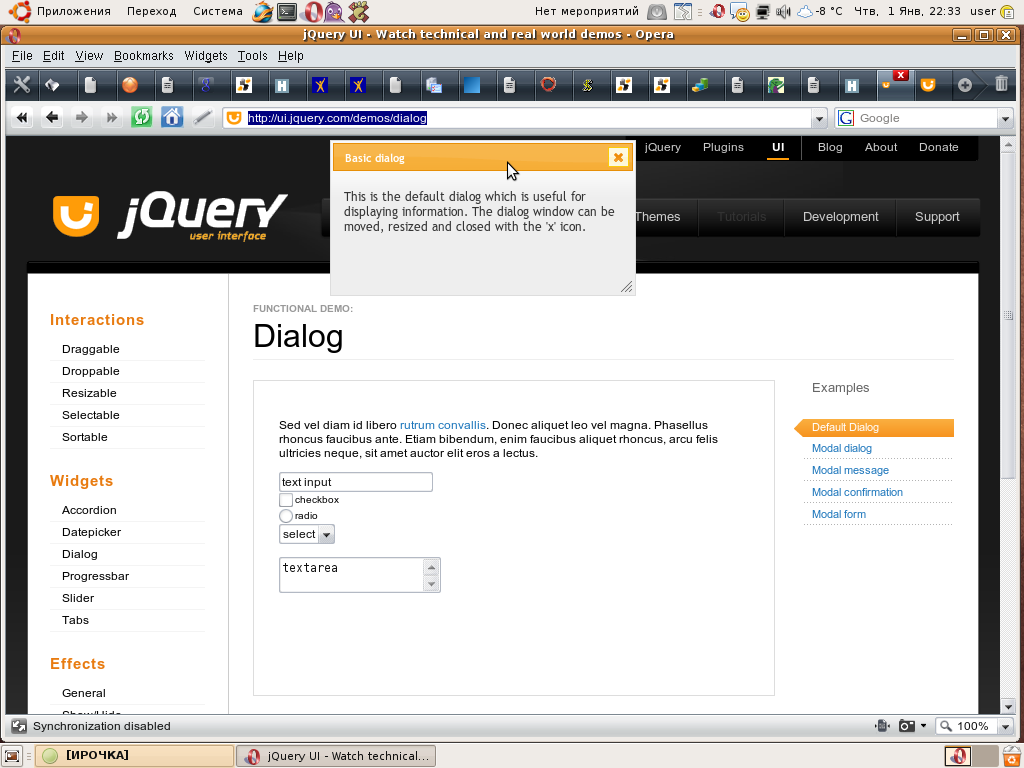Click the camera icon in status bar

tap(906, 726)
